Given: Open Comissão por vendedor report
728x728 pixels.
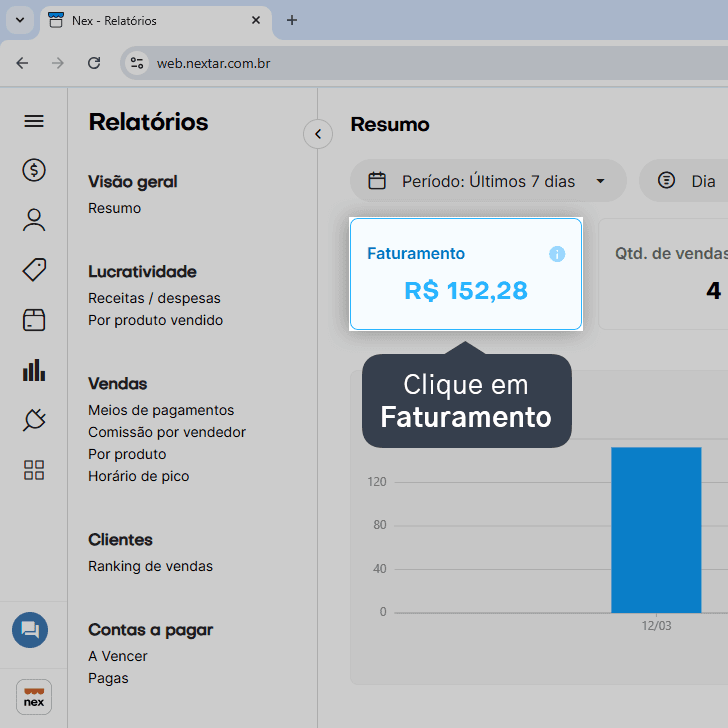Looking at the screenshot, I should point(167,432).
